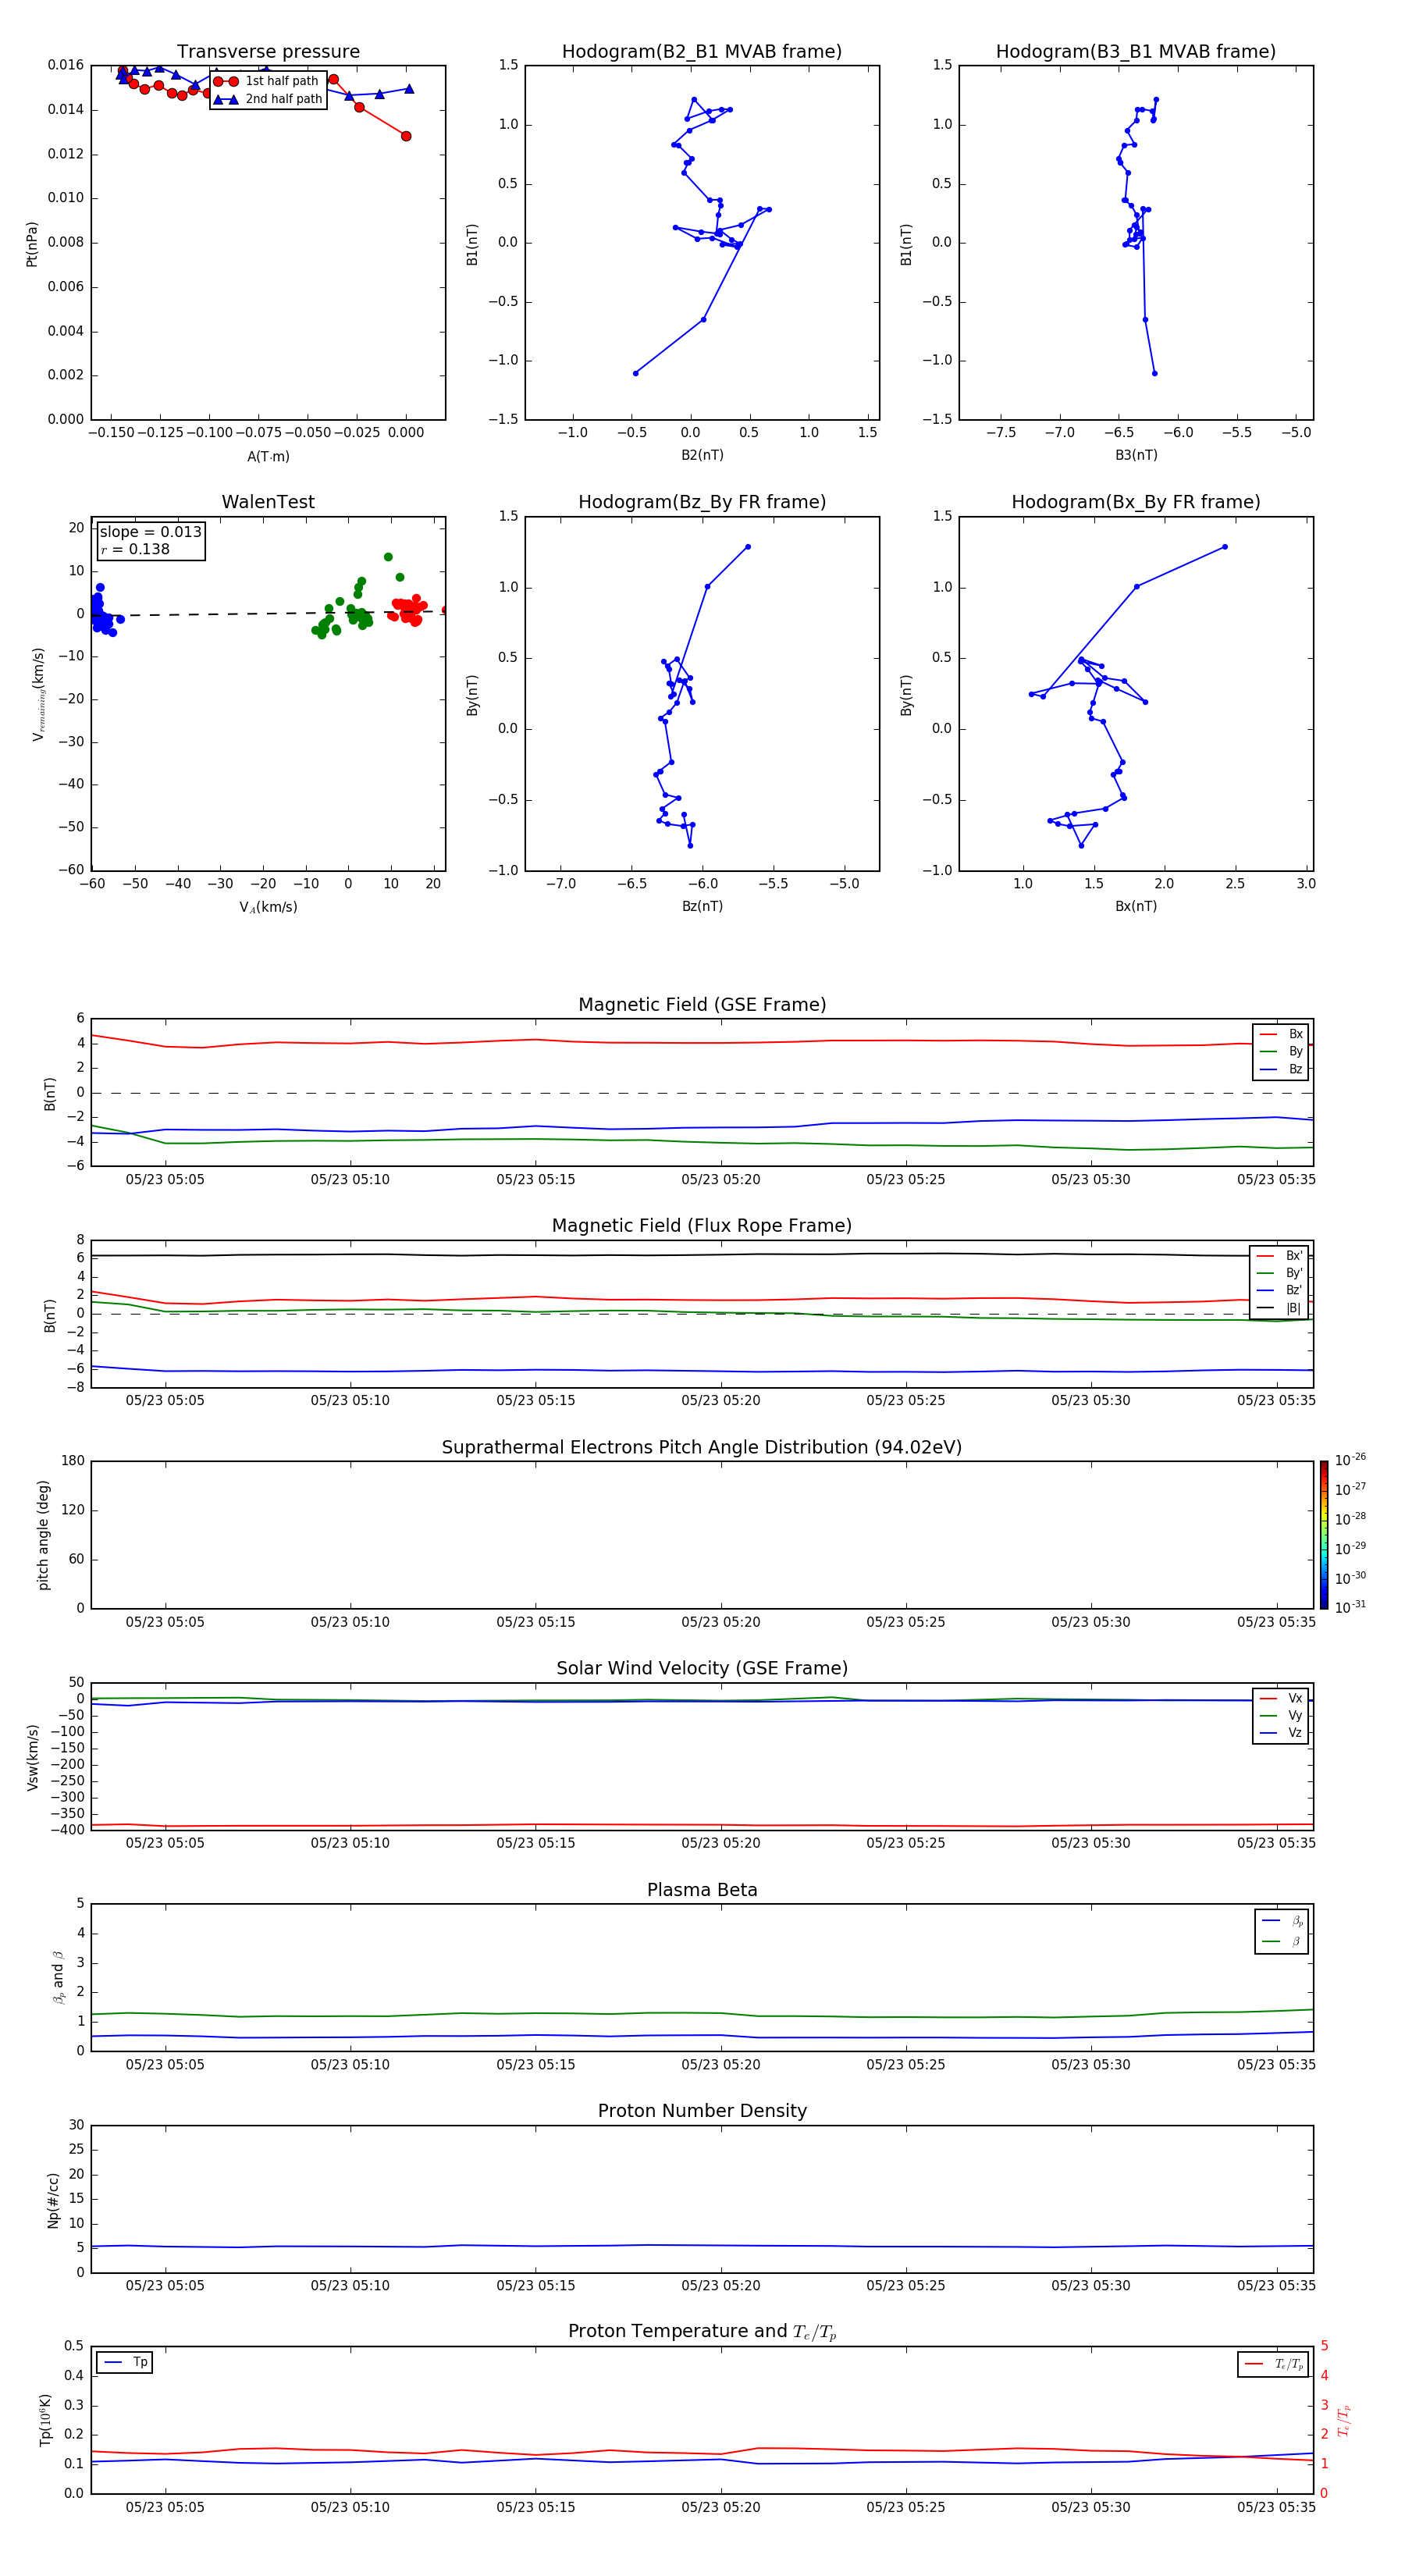Click the pitch angle colorbar
This screenshot has width=1405, height=2576.
(x=1324, y=1535)
